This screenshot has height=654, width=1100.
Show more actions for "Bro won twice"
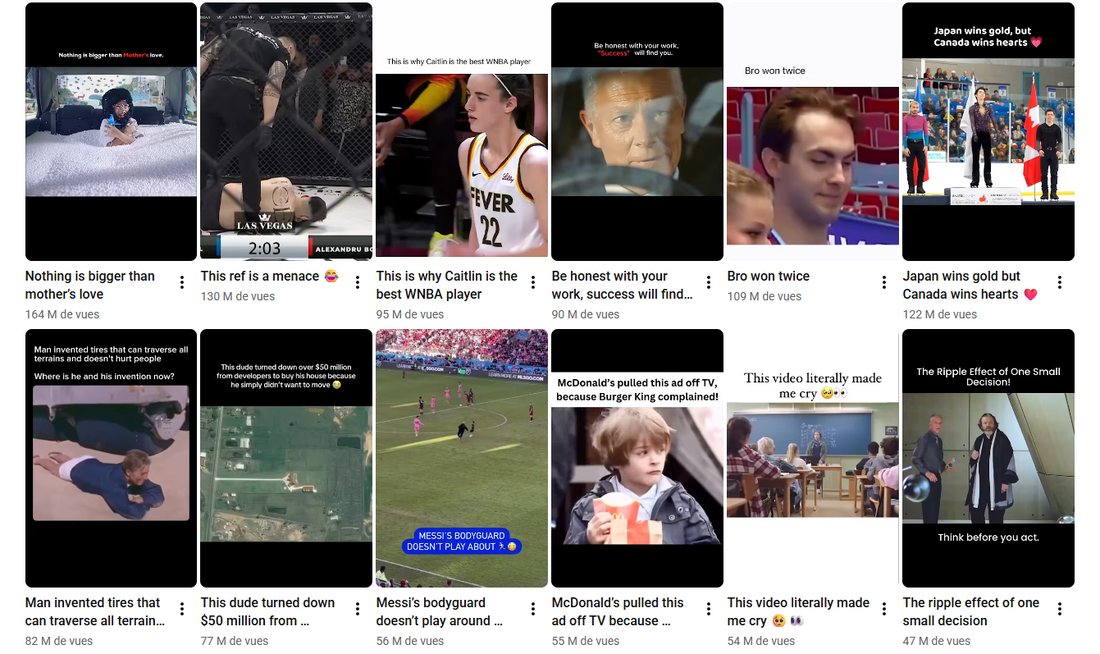pos(884,283)
